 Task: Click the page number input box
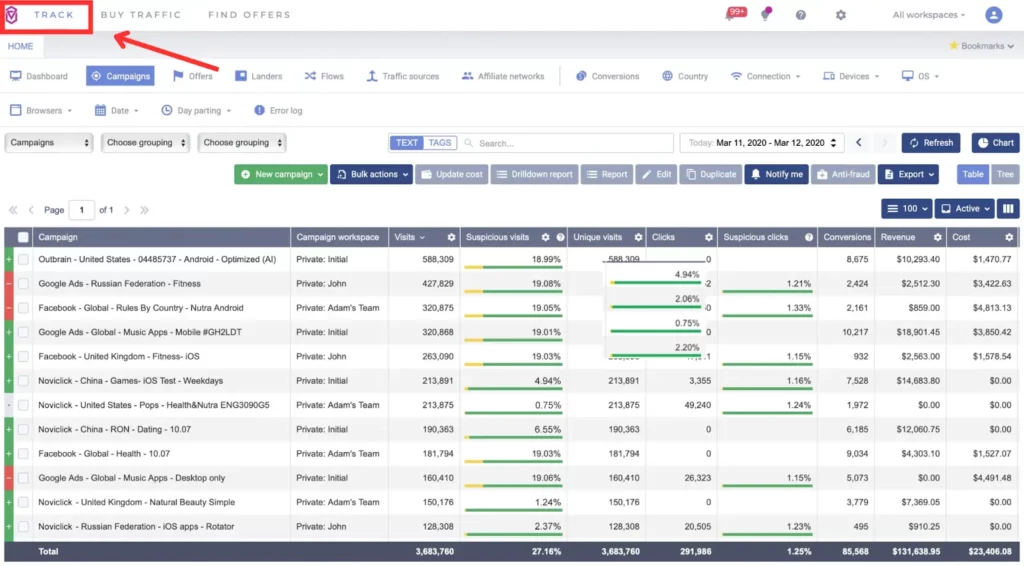click(82, 210)
